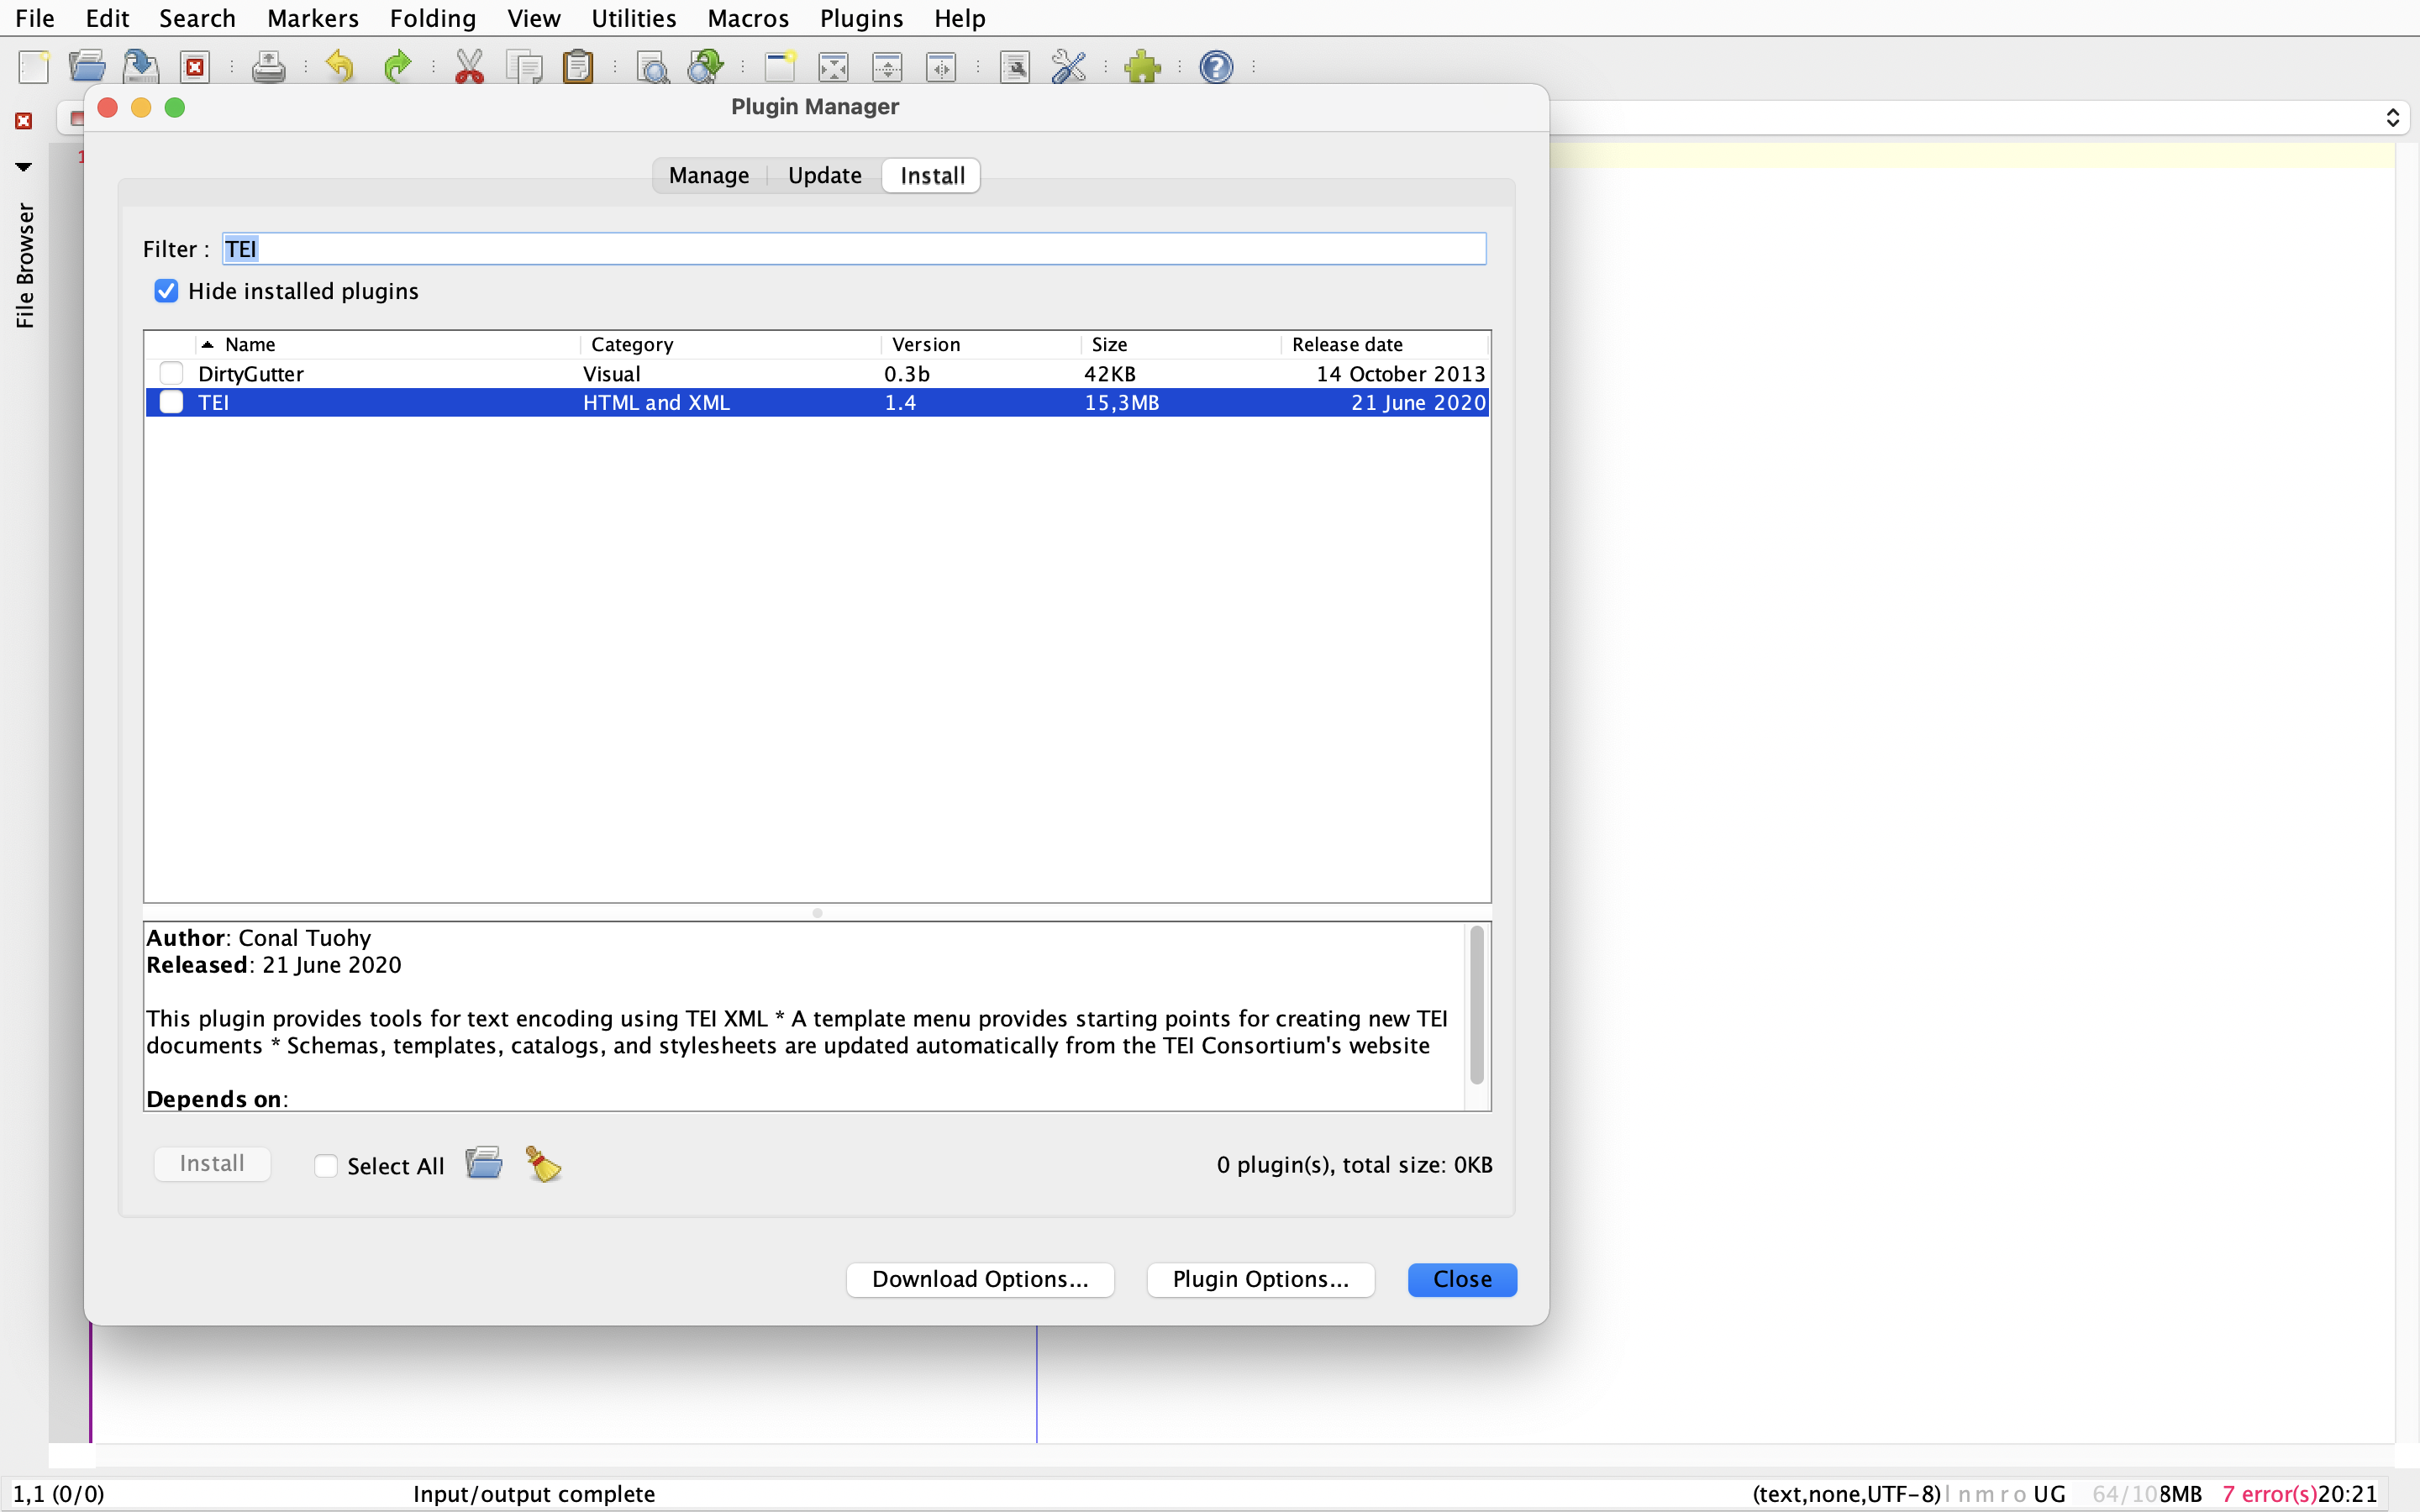Image resolution: width=2420 pixels, height=1512 pixels.
Task: Click the Close buffer toolbar icon
Action: [195, 67]
